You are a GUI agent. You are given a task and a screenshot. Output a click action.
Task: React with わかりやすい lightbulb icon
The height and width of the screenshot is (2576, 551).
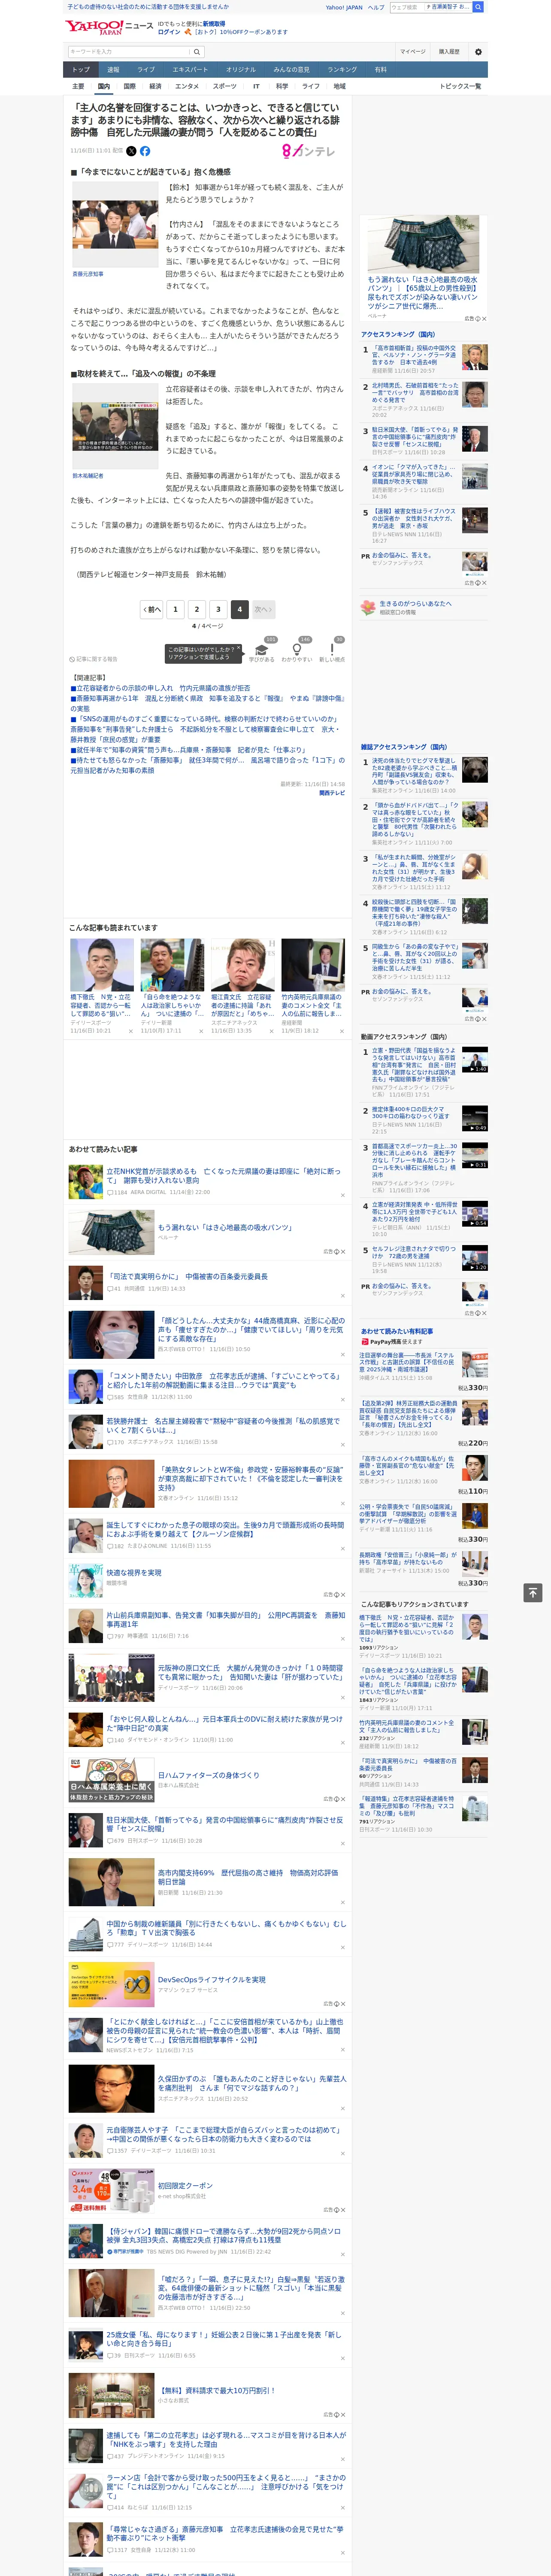(297, 650)
